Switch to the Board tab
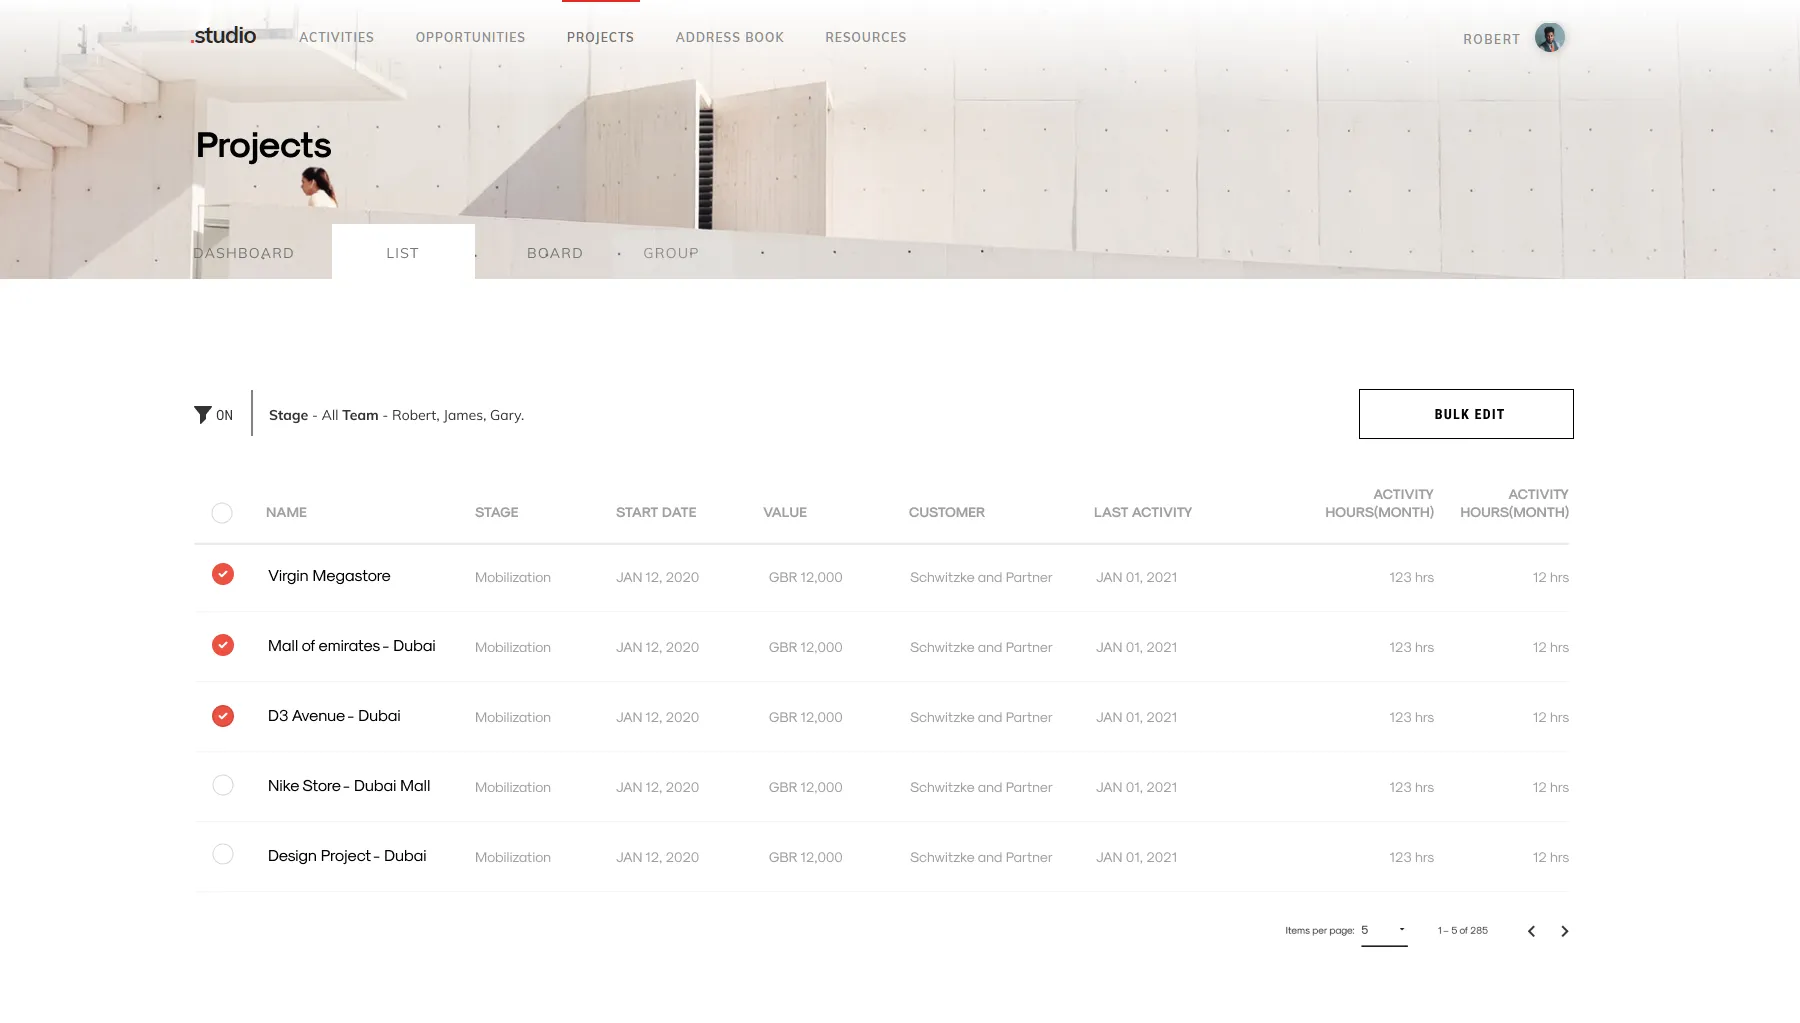The height and width of the screenshot is (1023, 1800). coord(555,252)
